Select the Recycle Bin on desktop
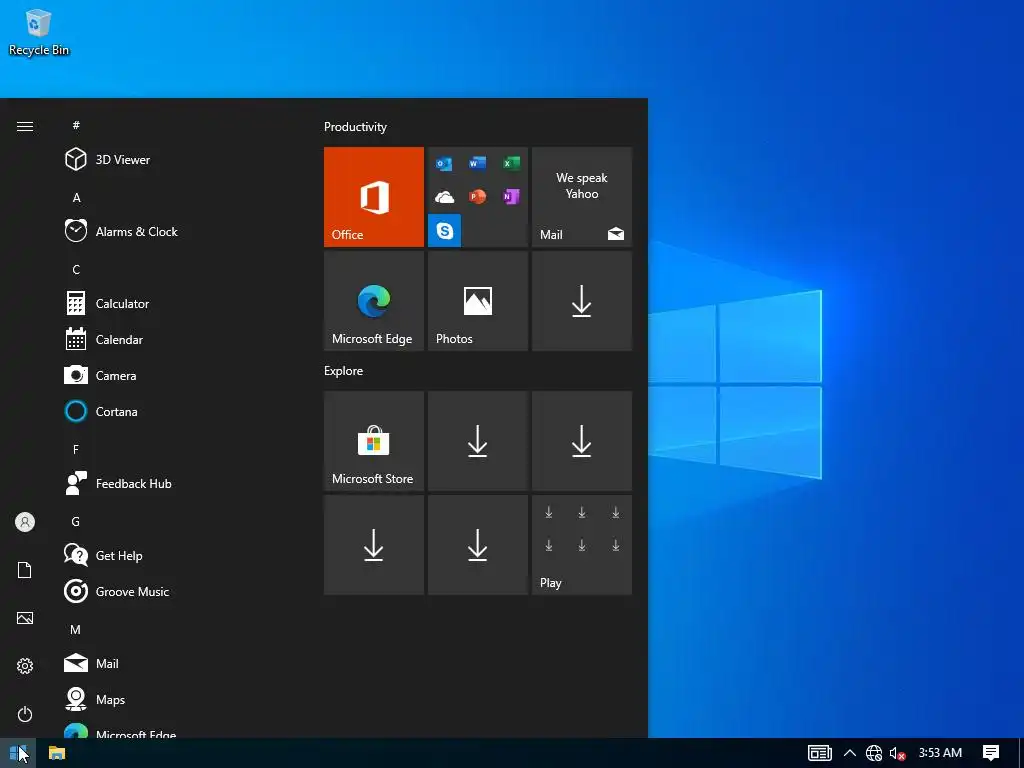This screenshot has width=1024, height=768. pyautogui.click(x=39, y=33)
